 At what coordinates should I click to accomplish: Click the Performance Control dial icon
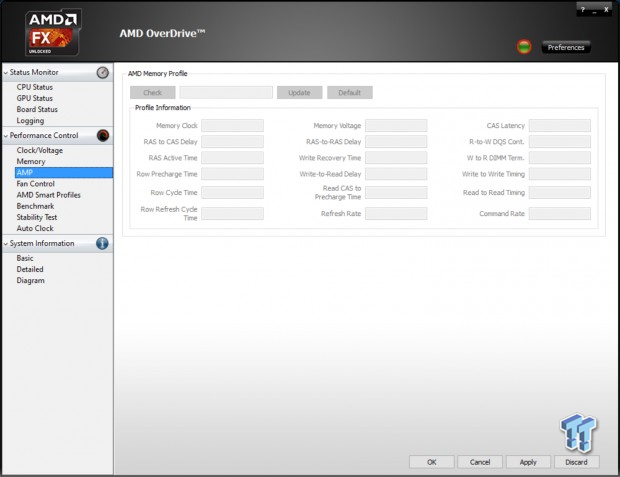pyautogui.click(x=102, y=135)
